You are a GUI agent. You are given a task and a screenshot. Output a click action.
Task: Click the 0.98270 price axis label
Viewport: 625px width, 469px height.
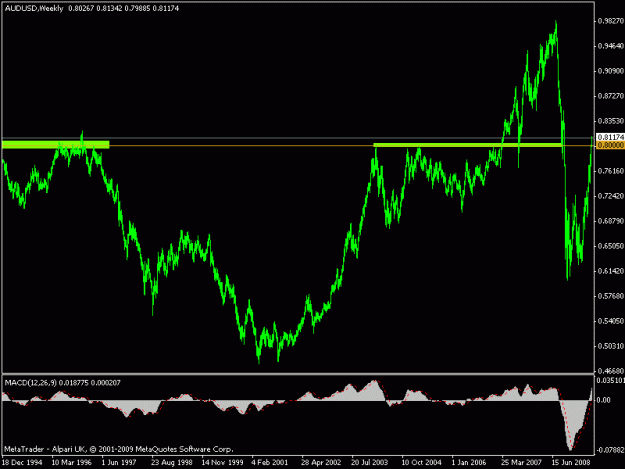pyautogui.click(x=611, y=21)
